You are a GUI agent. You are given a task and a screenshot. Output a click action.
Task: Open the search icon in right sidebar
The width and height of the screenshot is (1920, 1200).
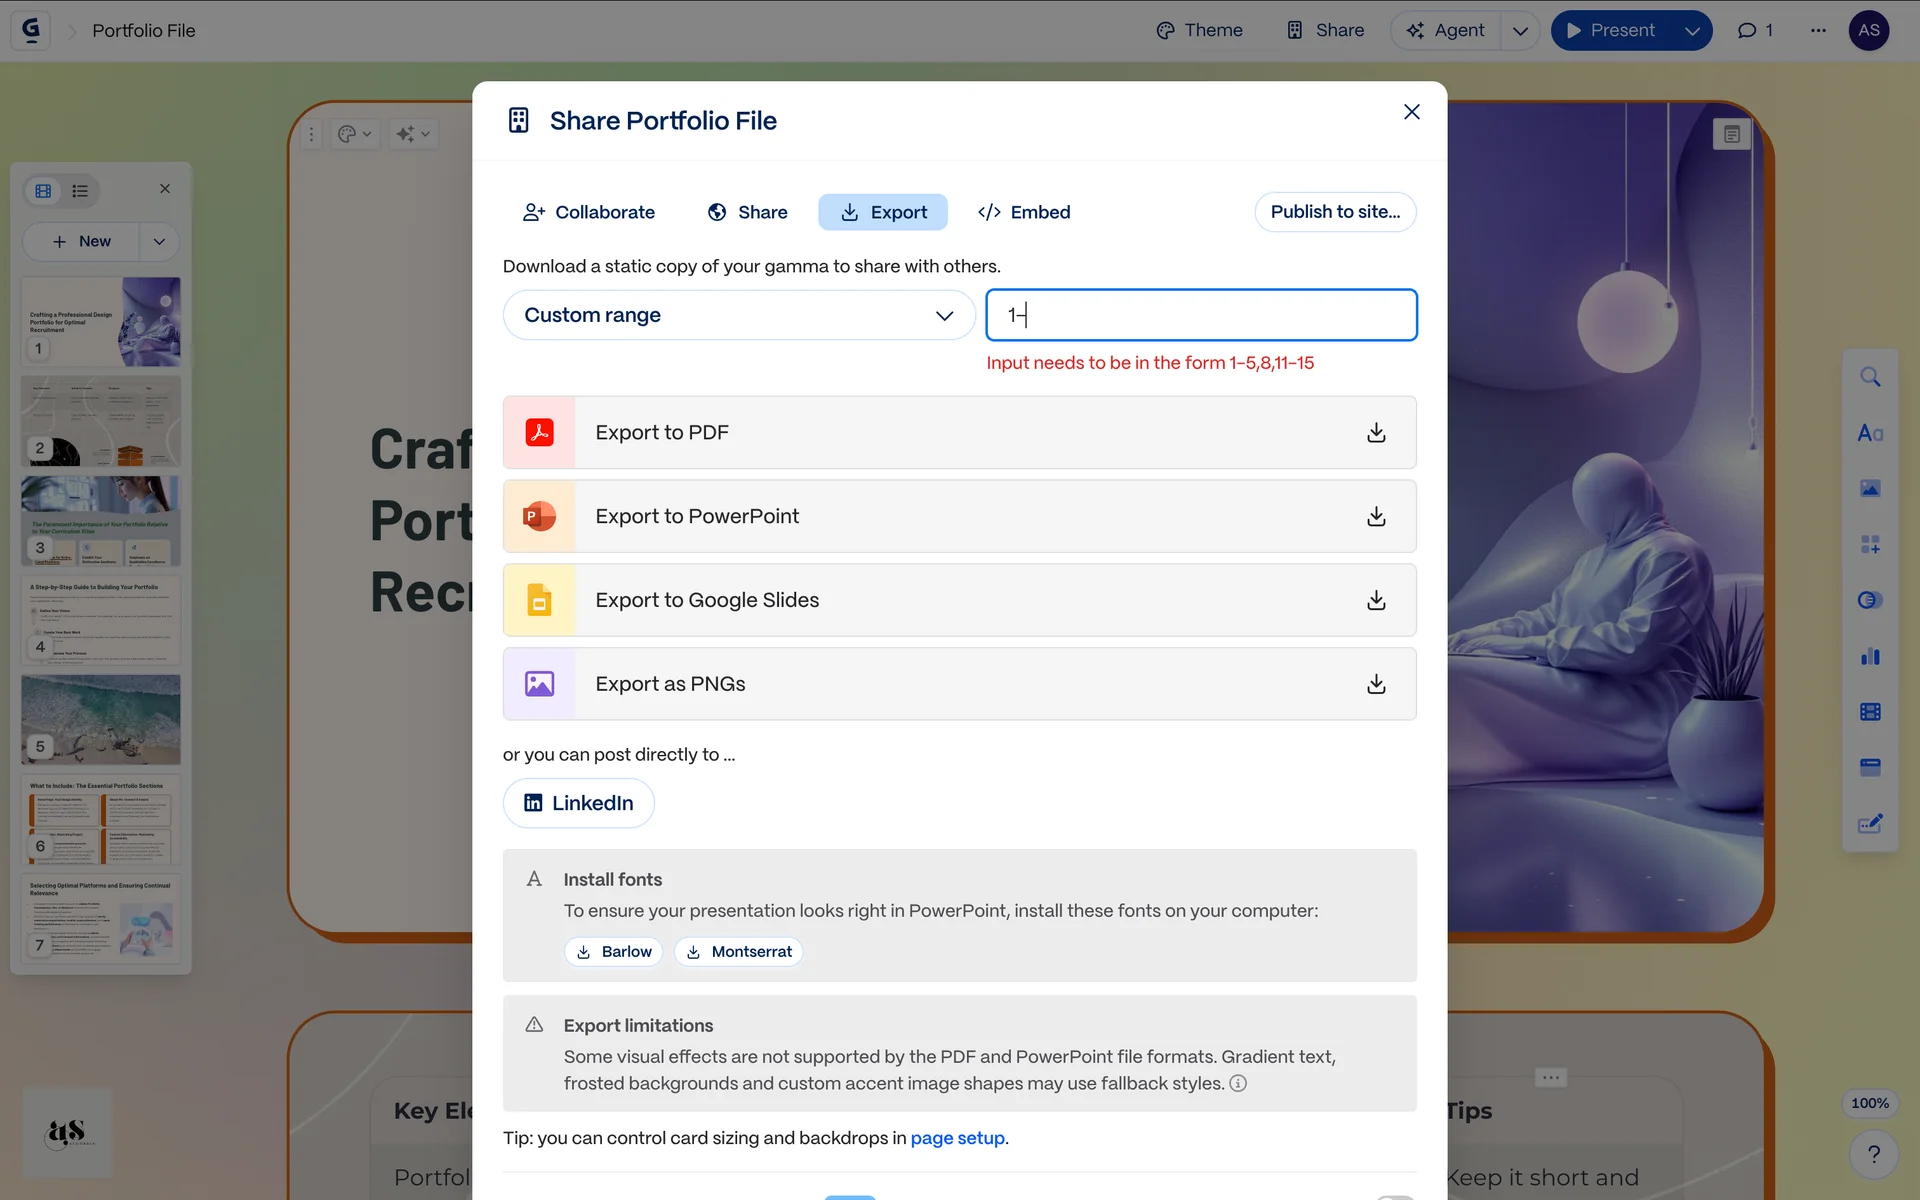point(1870,377)
